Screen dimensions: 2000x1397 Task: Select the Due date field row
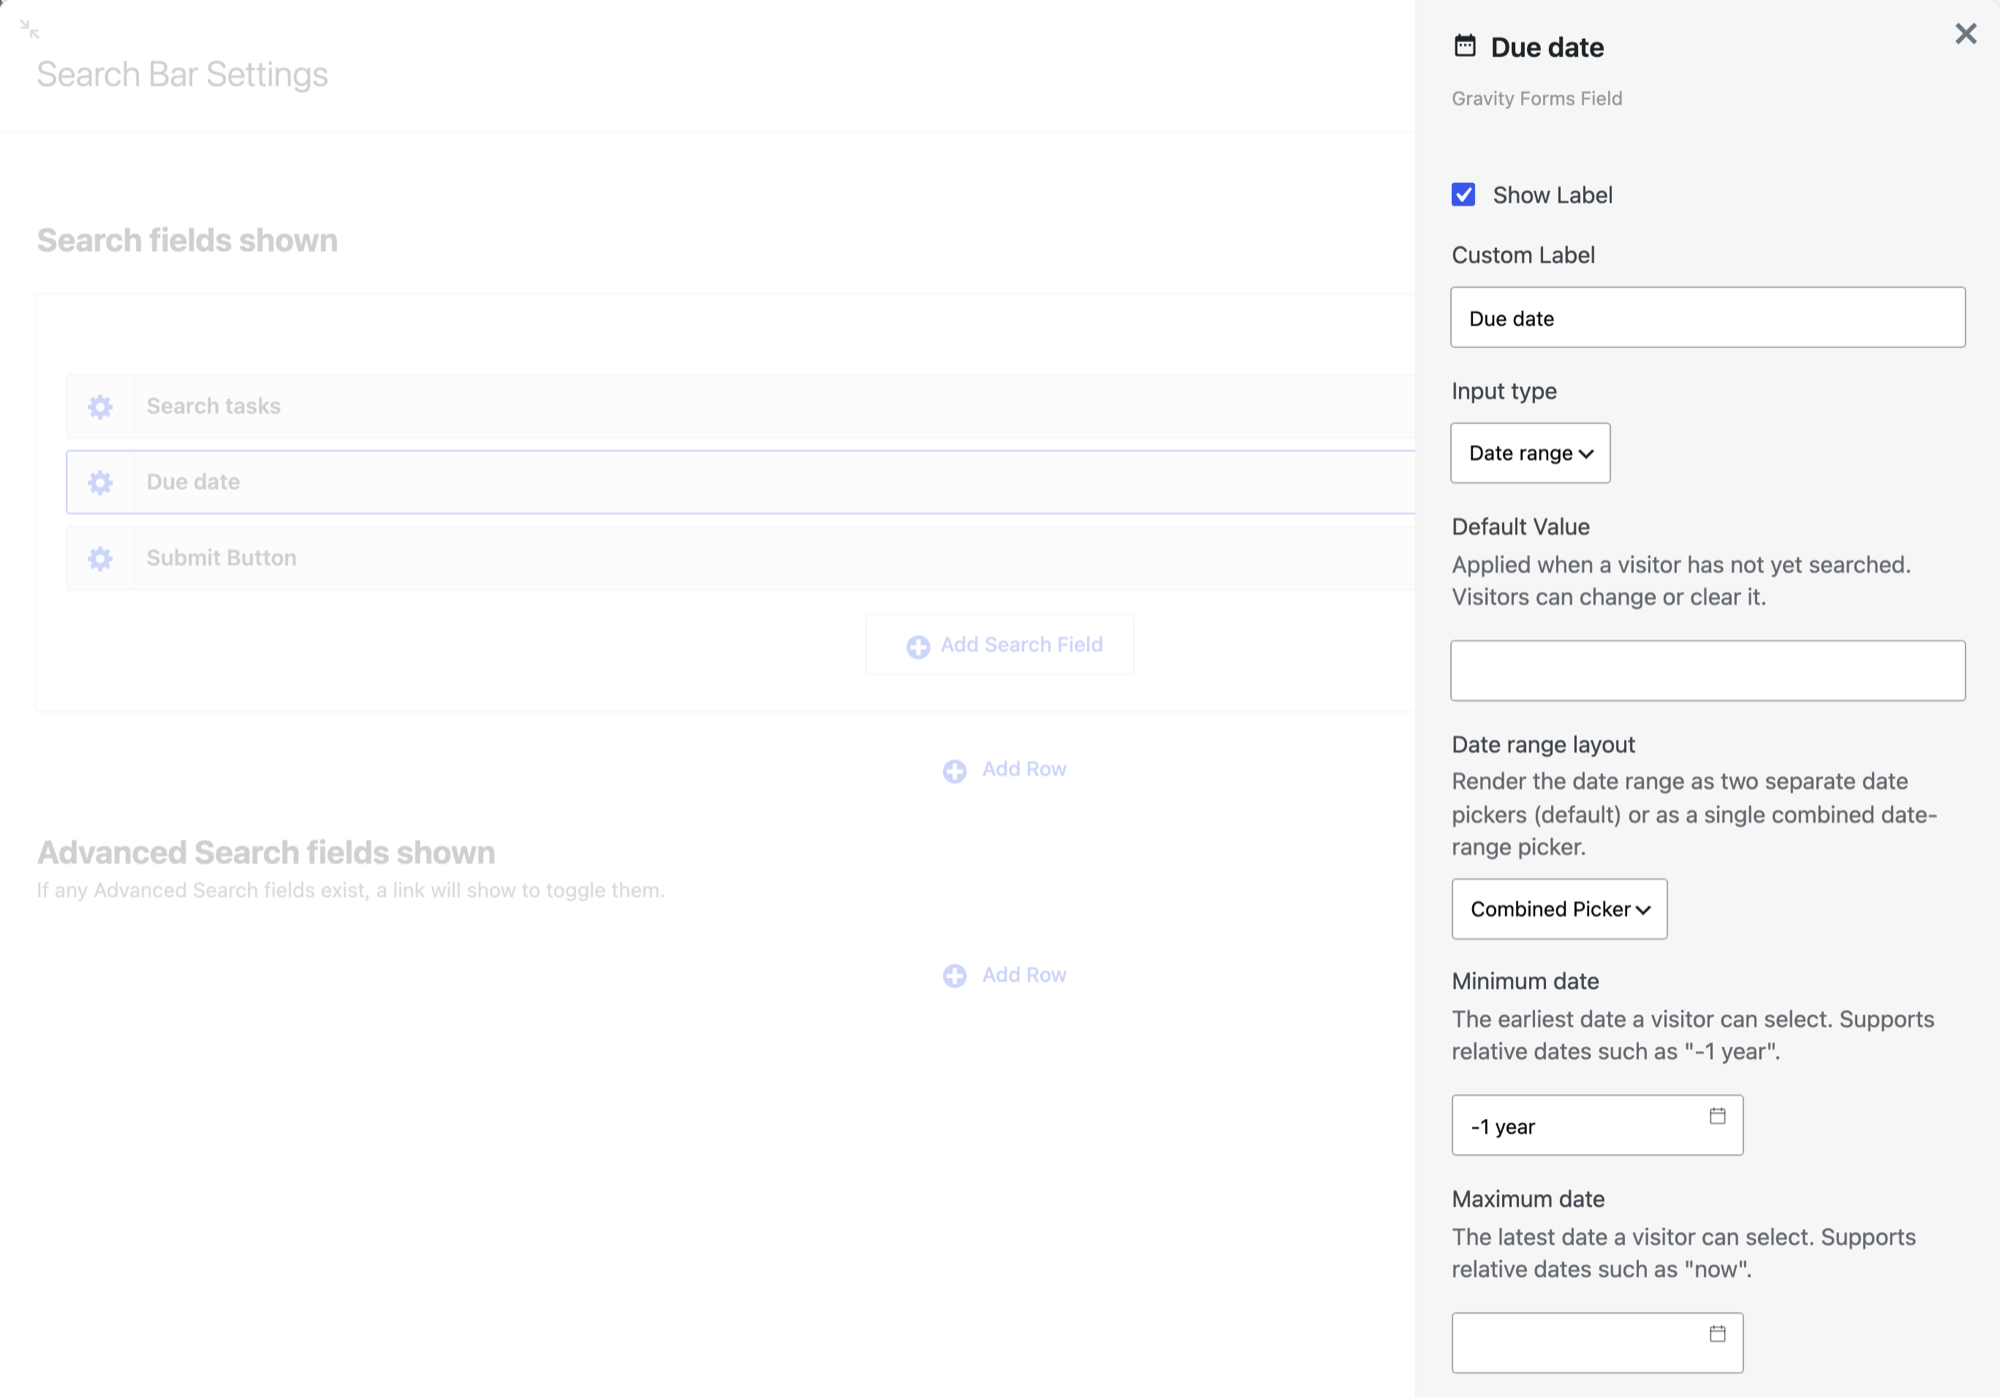[740, 482]
